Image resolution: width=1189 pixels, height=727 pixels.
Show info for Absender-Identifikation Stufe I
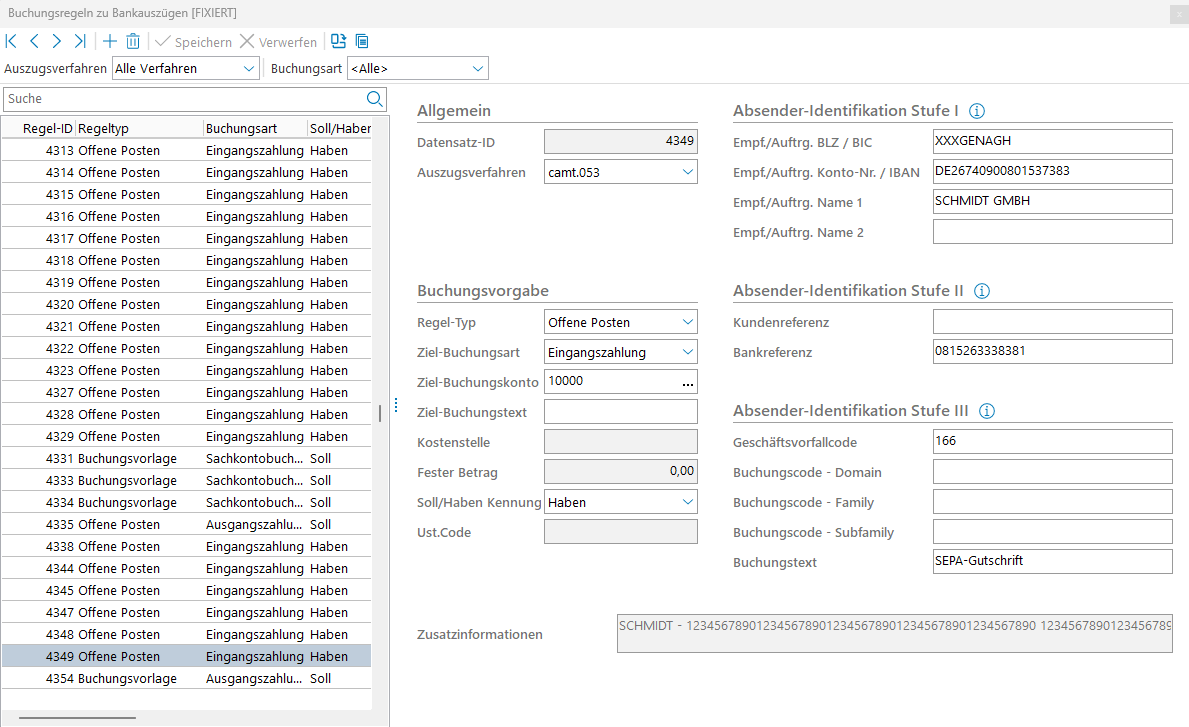(x=978, y=111)
